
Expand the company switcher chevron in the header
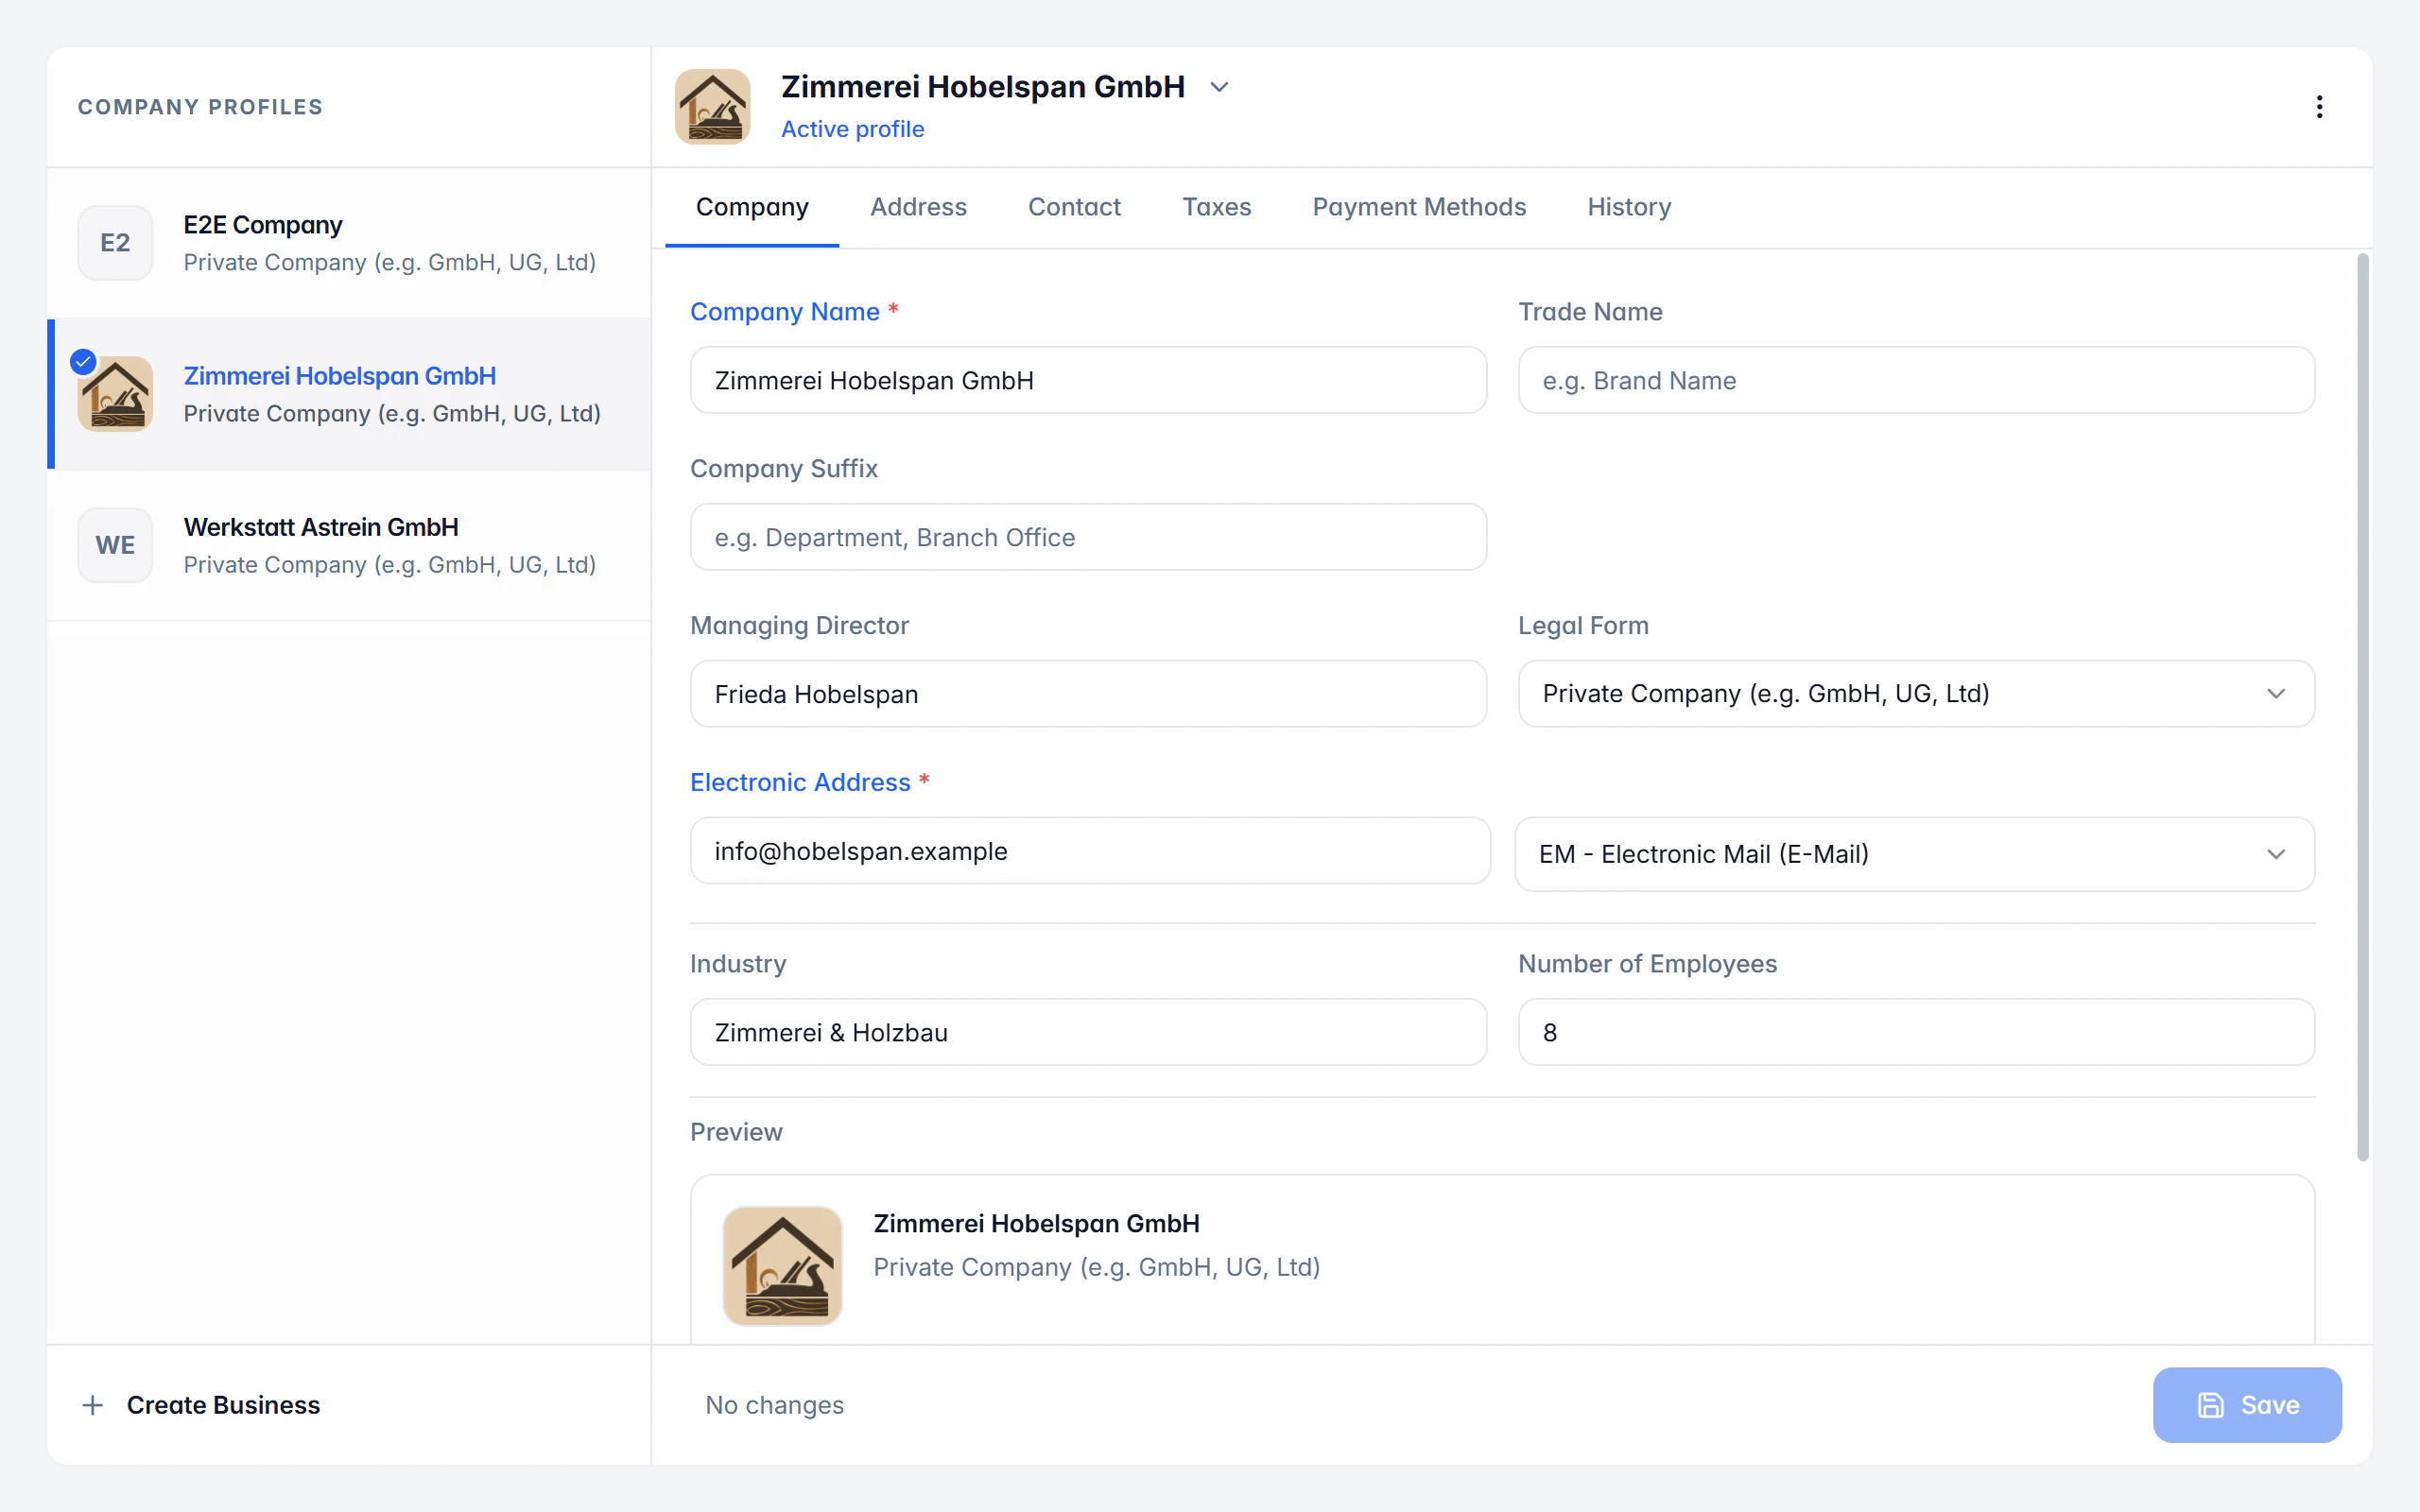(x=1219, y=87)
